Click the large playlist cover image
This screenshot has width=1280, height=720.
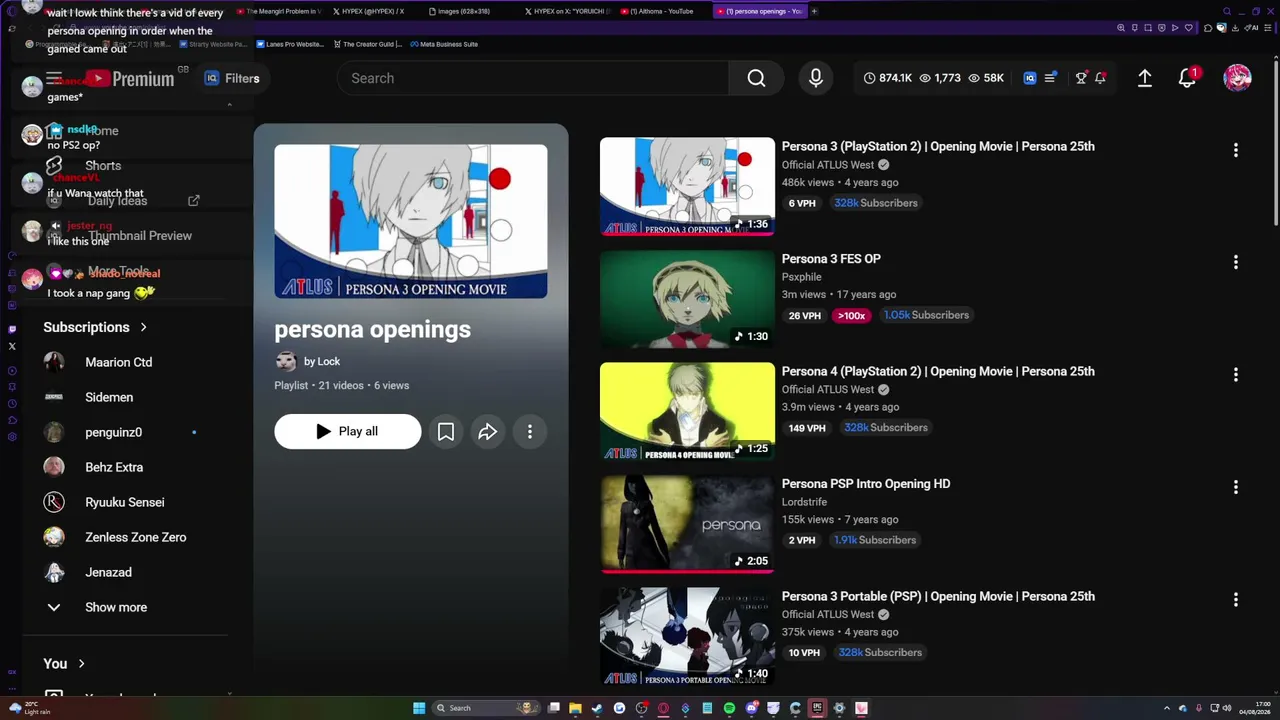click(411, 221)
